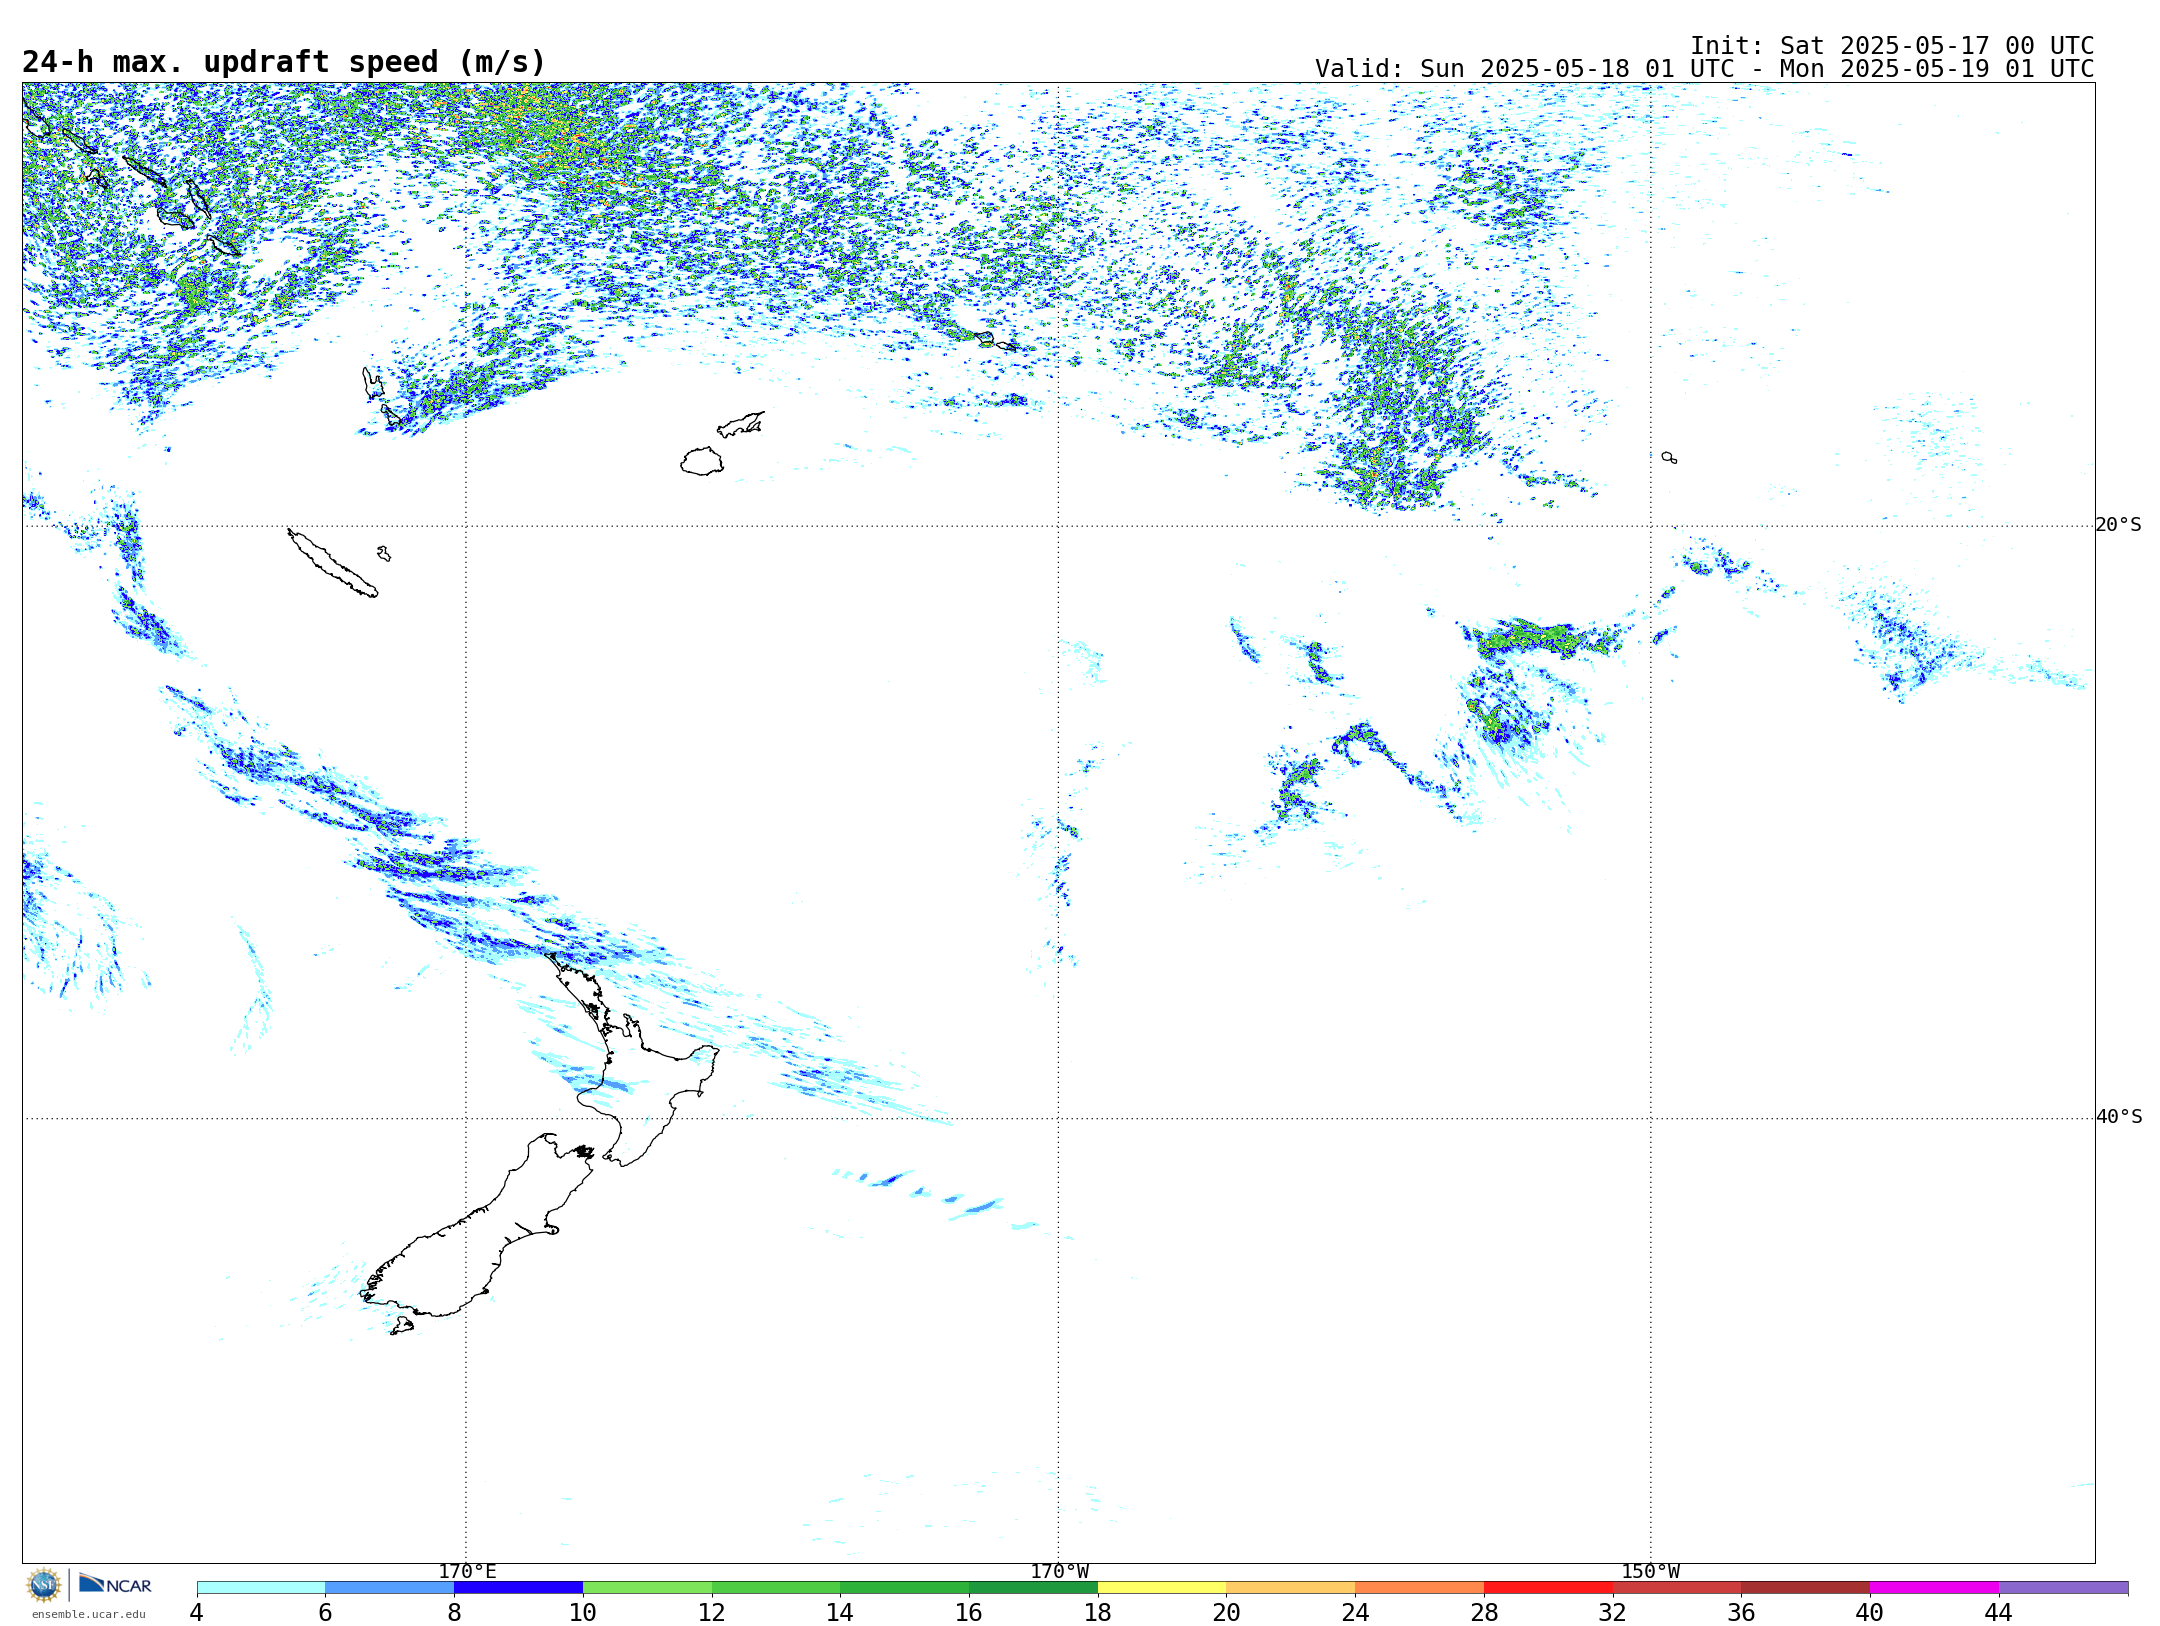The height and width of the screenshot is (1626, 2160).
Task: Click the brown 36–40 colorbar segment
Action: pyautogui.click(x=1806, y=1588)
